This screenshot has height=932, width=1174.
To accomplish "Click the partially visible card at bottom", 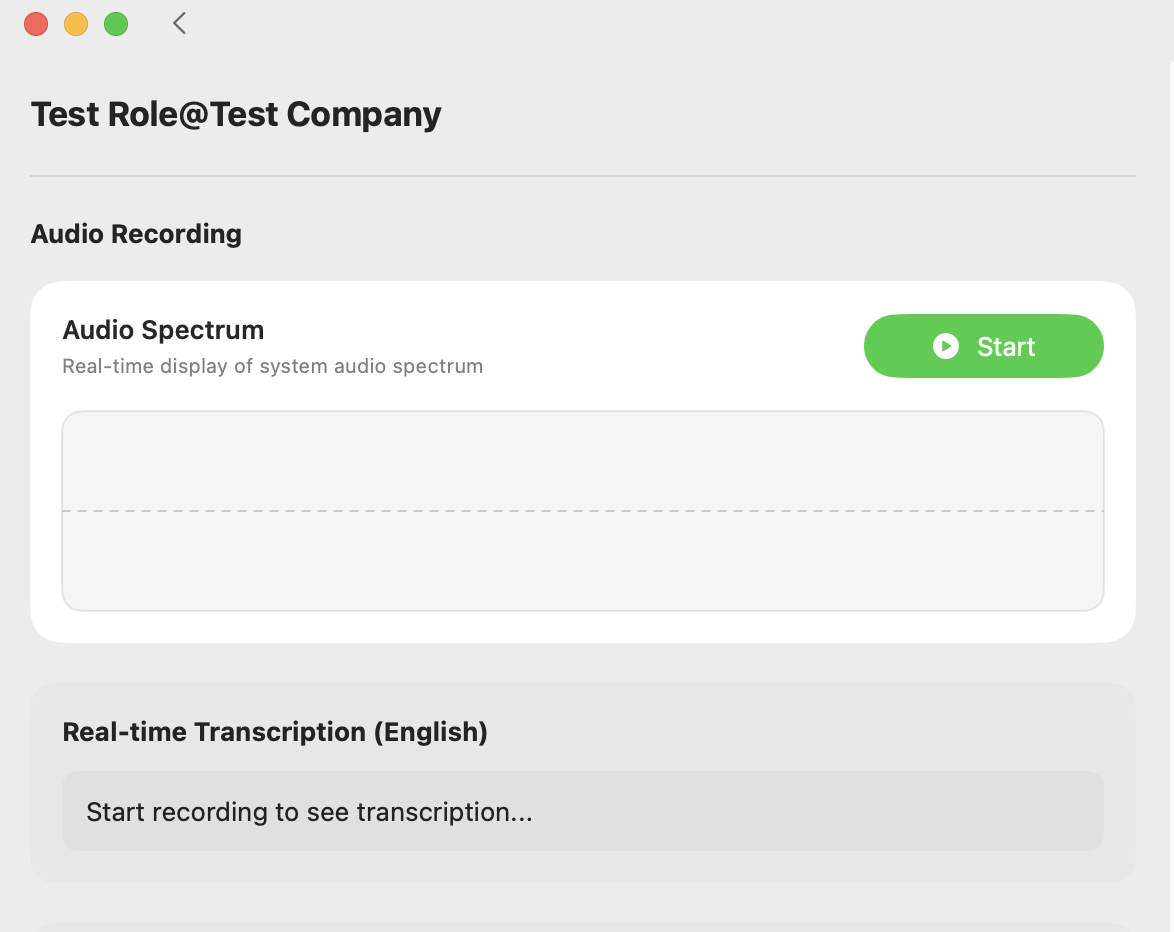I will tap(582, 927).
